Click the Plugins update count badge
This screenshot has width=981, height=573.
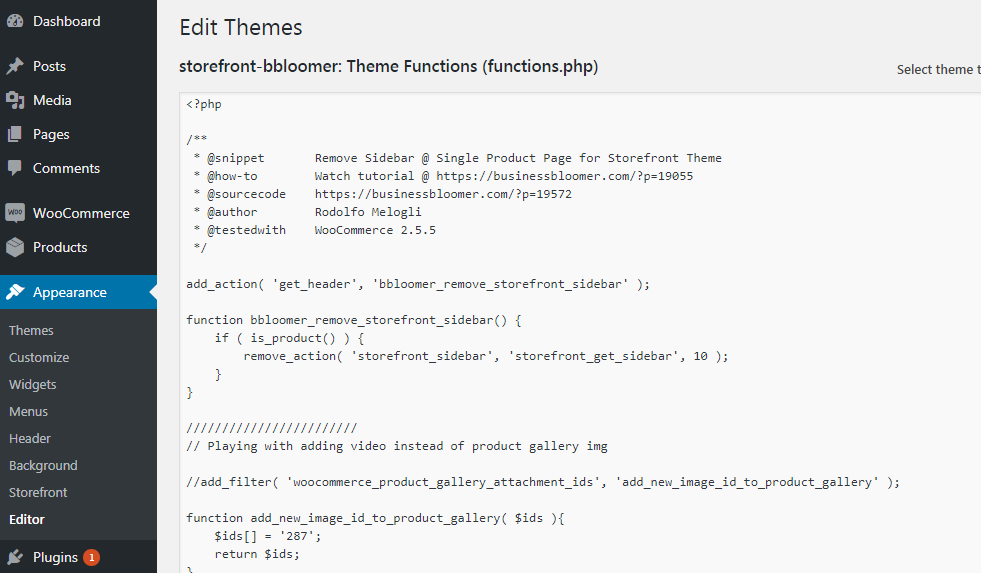(91, 557)
